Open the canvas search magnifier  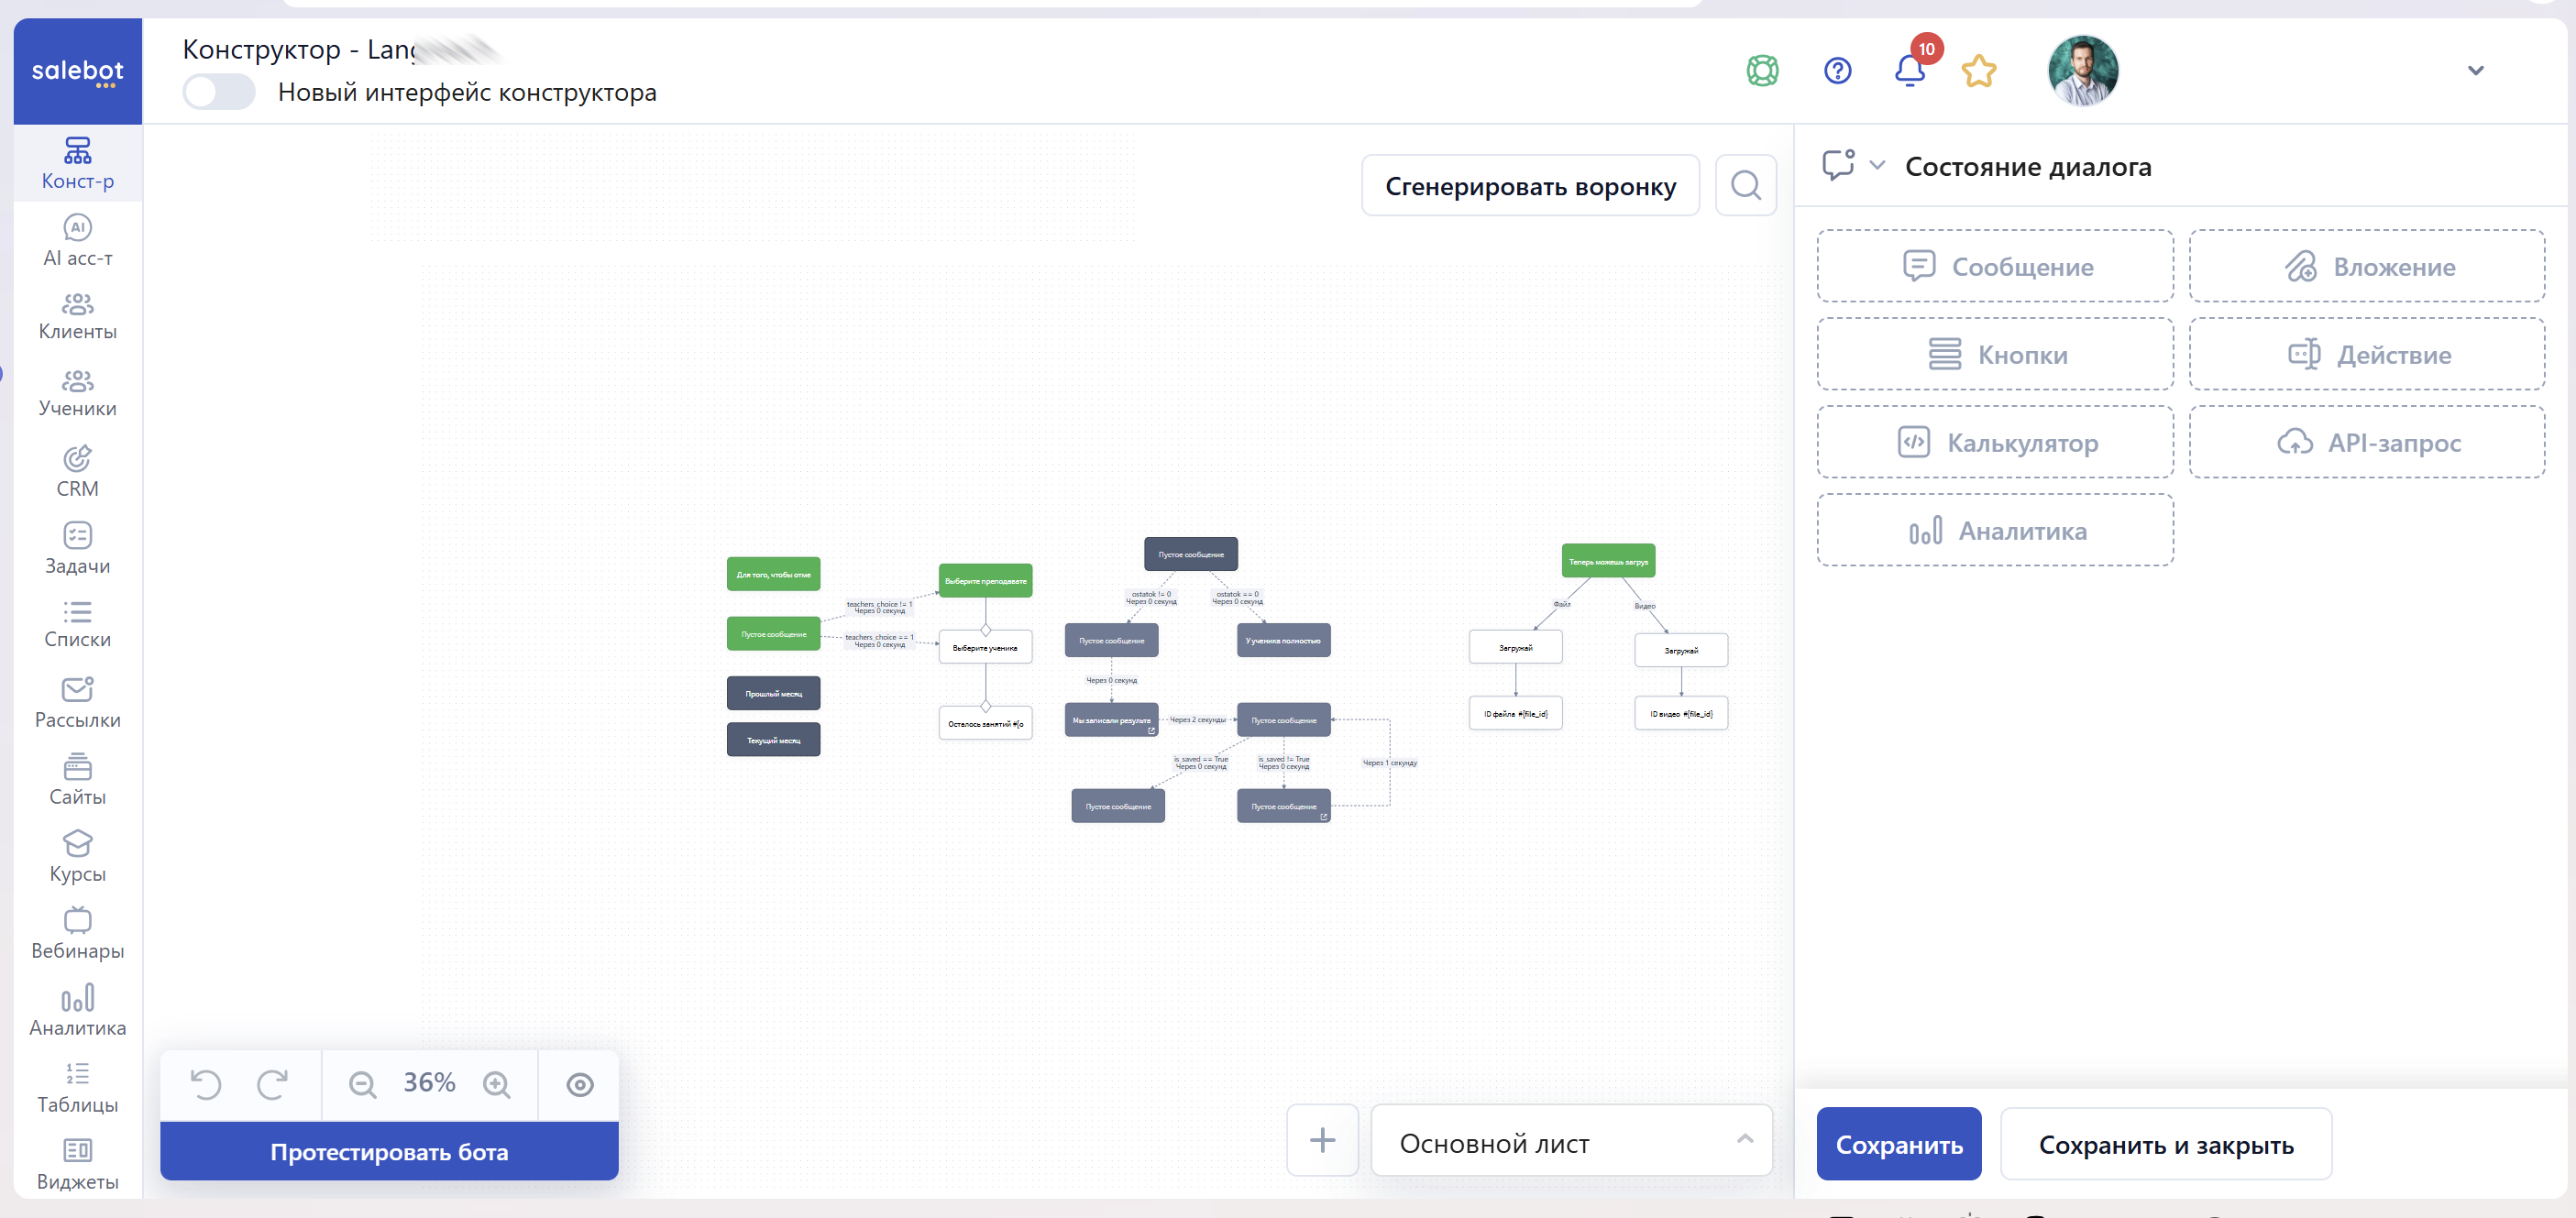1745,185
